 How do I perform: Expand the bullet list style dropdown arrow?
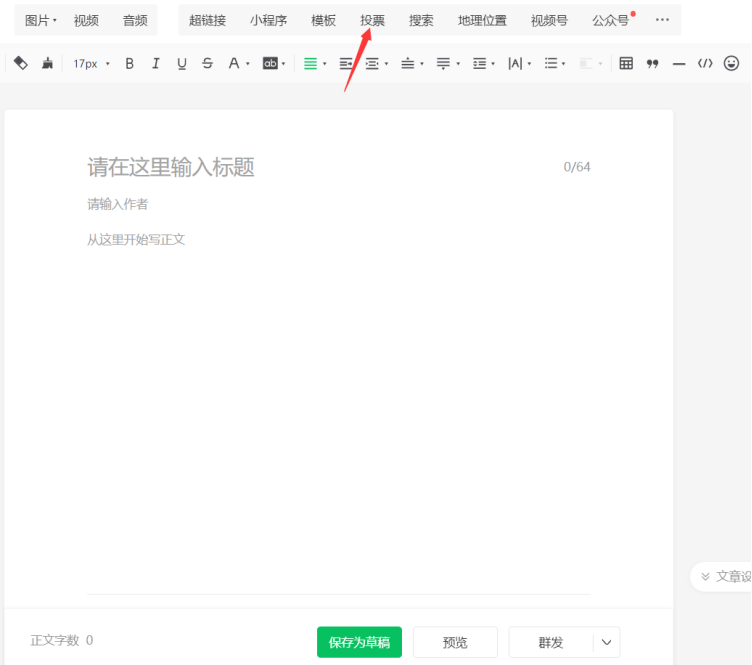(x=564, y=64)
